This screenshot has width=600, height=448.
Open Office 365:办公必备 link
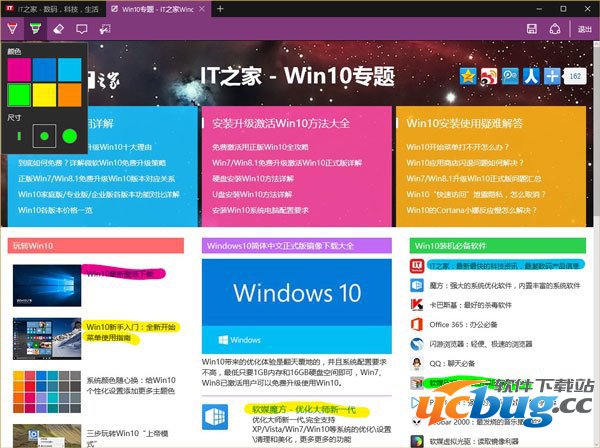463,324
